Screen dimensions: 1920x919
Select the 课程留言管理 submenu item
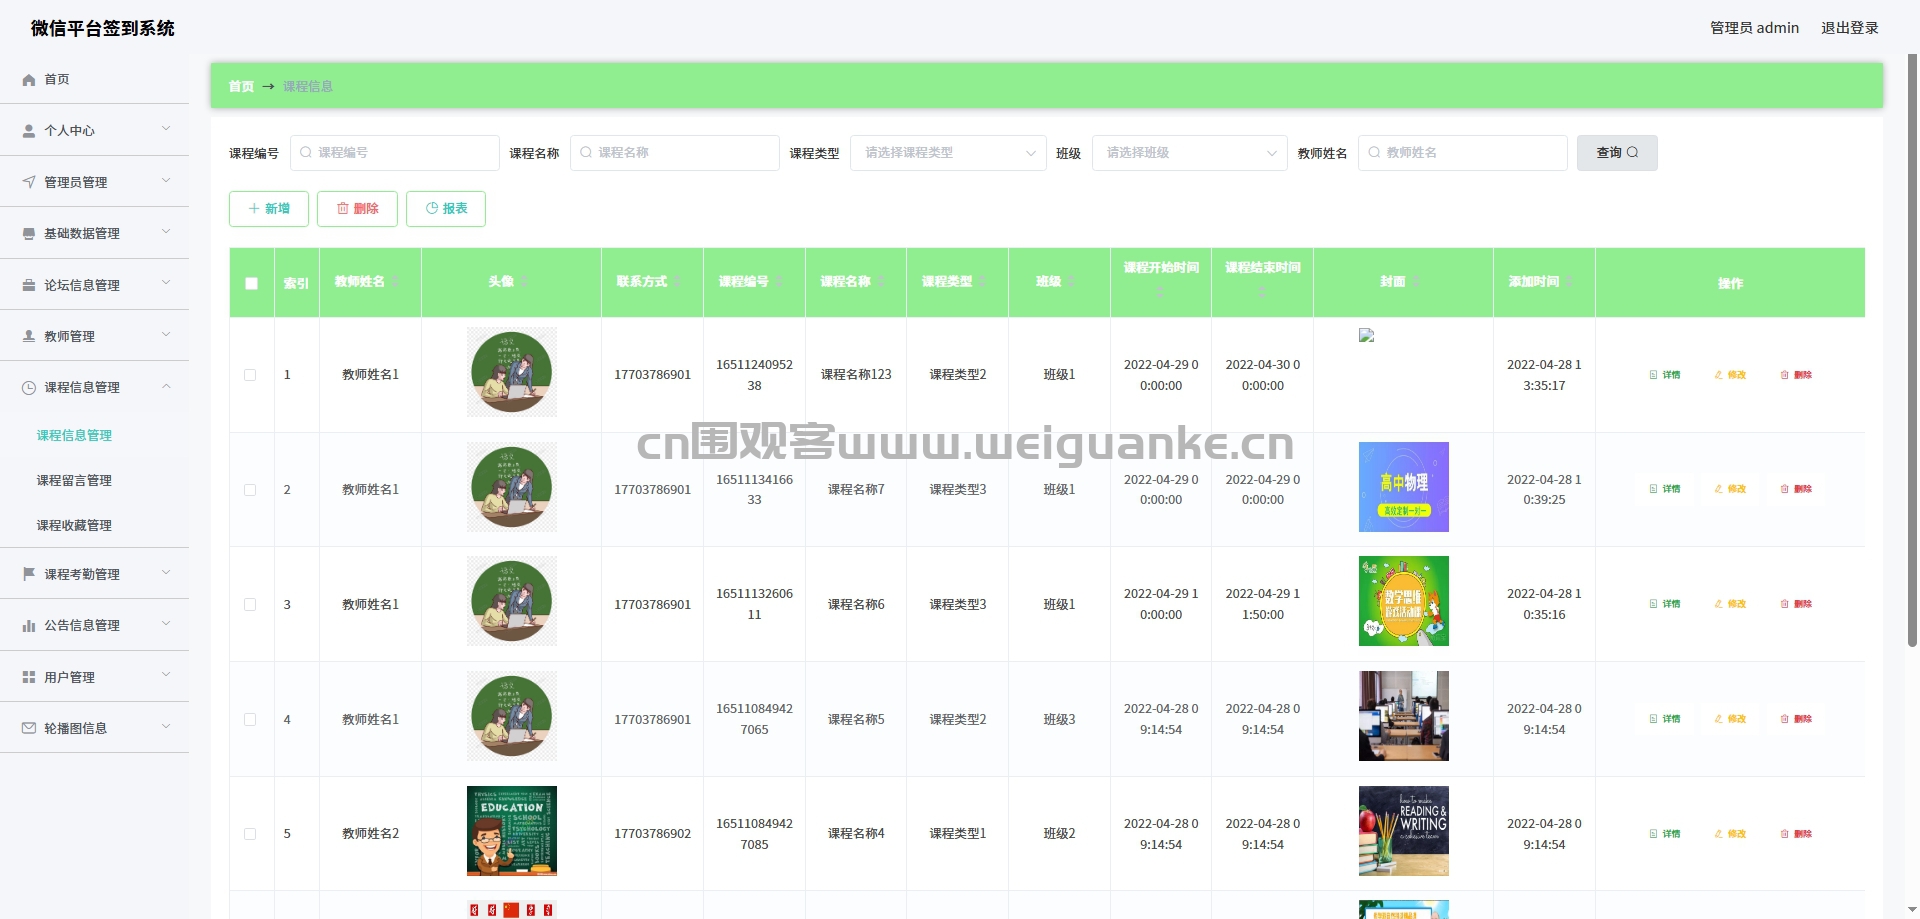click(x=74, y=481)
